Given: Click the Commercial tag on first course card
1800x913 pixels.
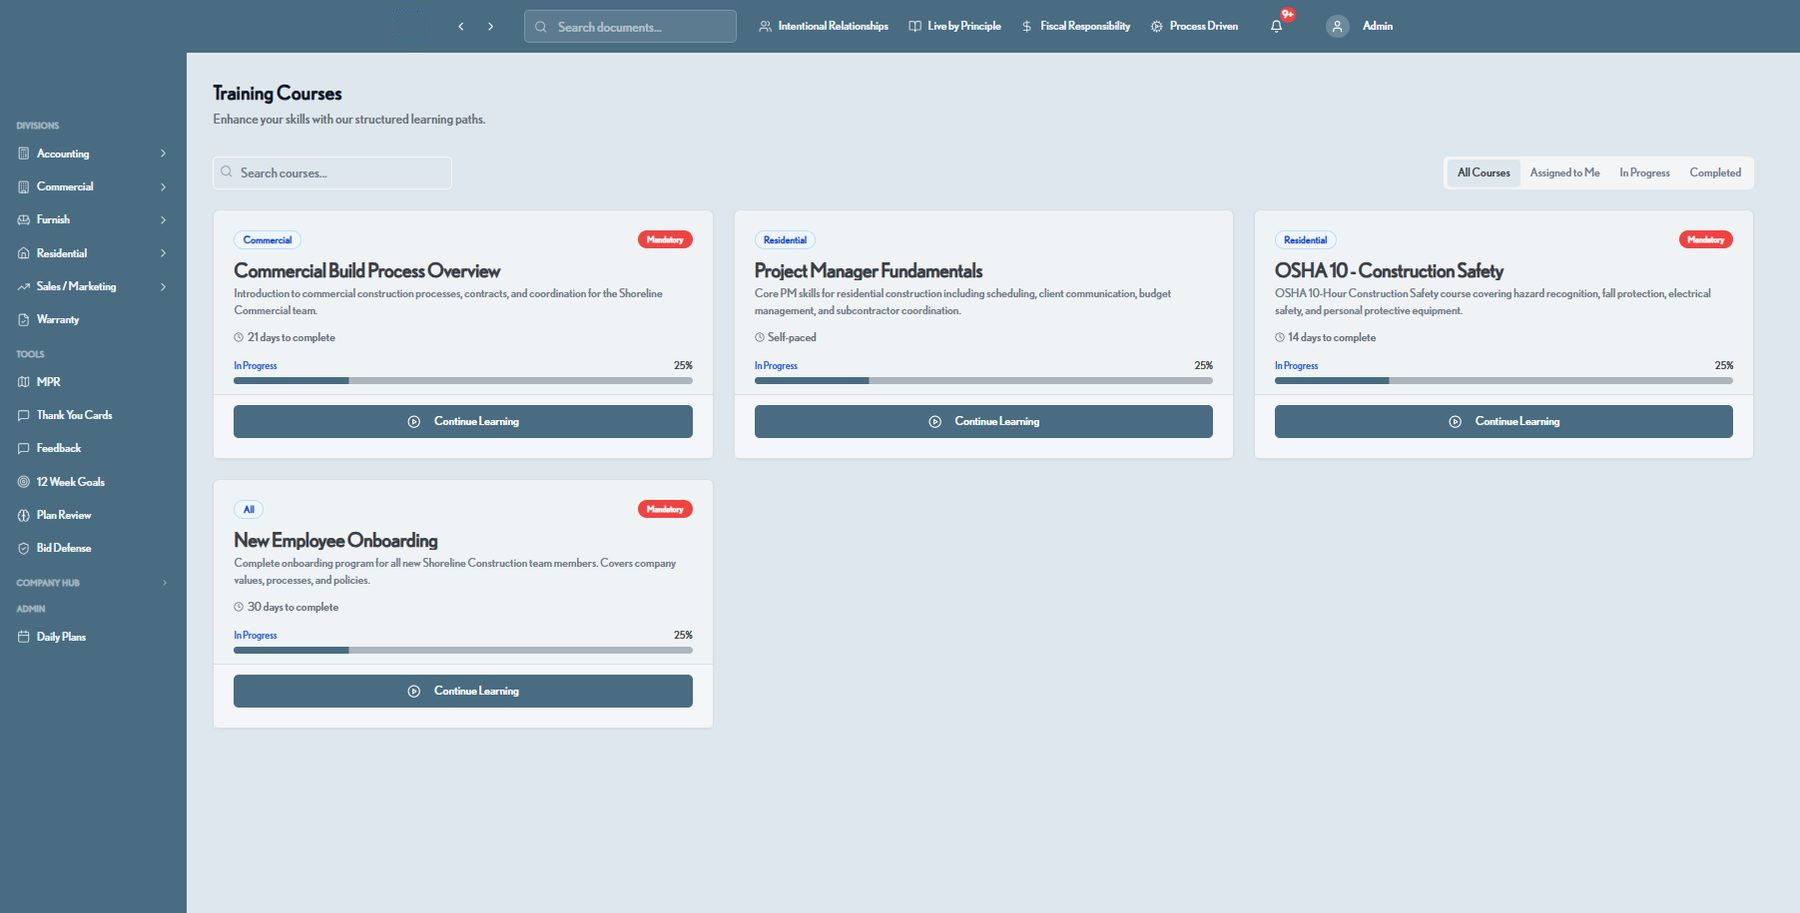Looking at the screenshot, I should pos(267,240).
